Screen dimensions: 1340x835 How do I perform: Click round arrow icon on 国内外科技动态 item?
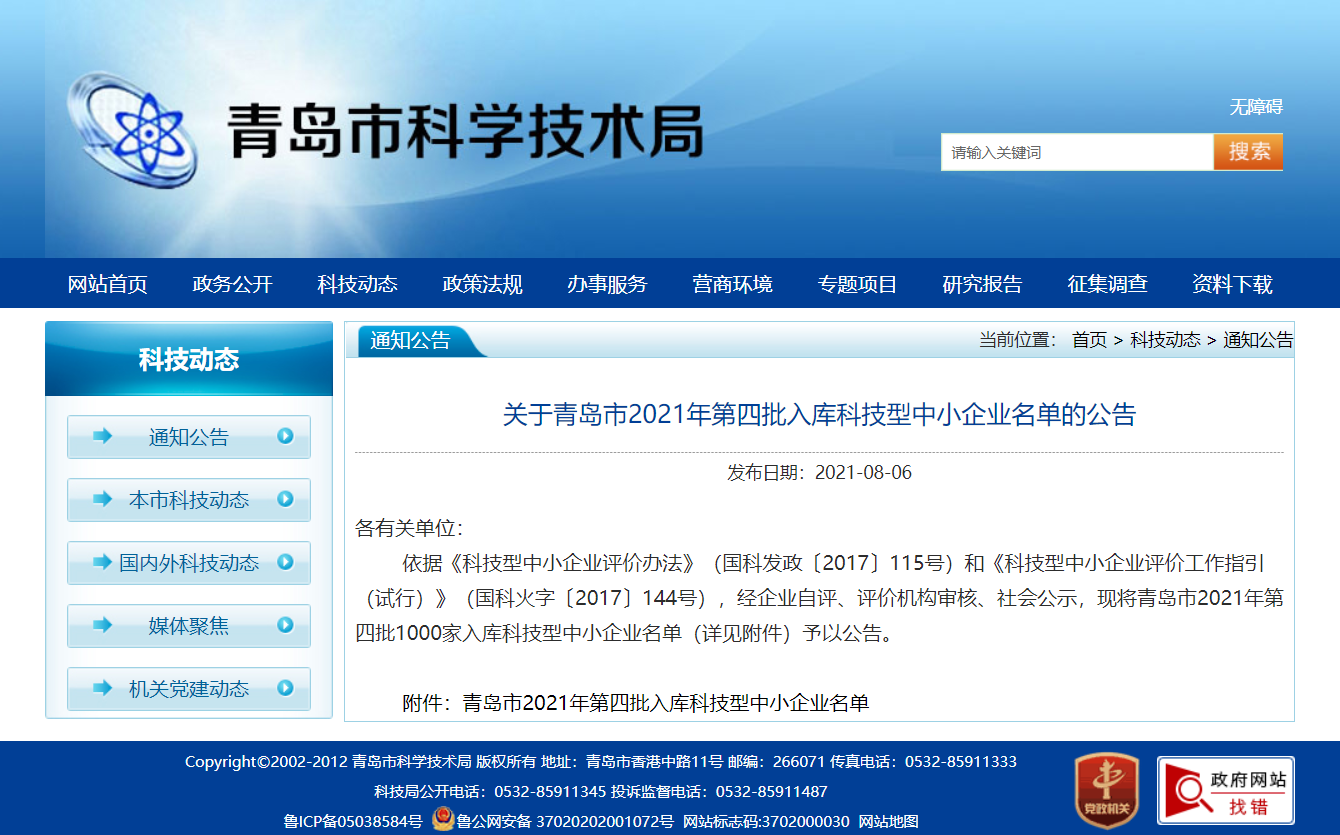(x=285, y=562)
